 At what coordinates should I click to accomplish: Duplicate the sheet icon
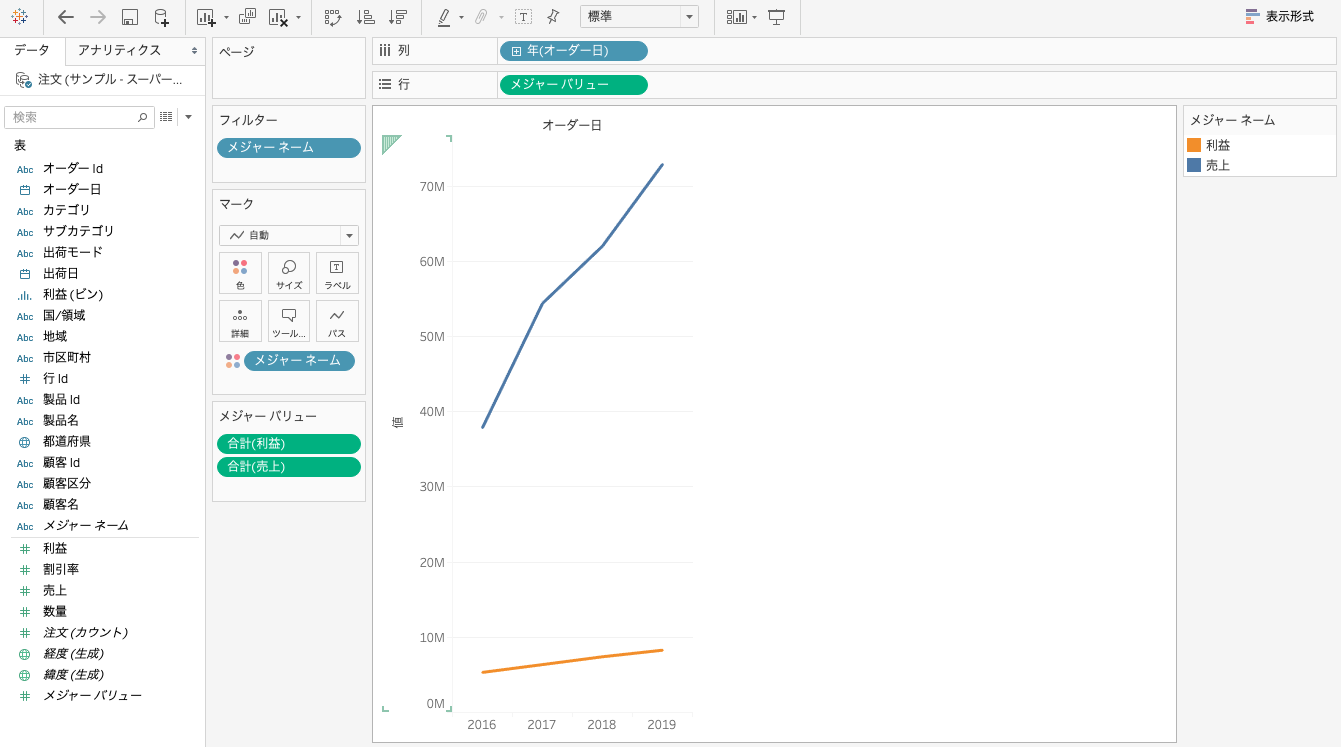247,17
